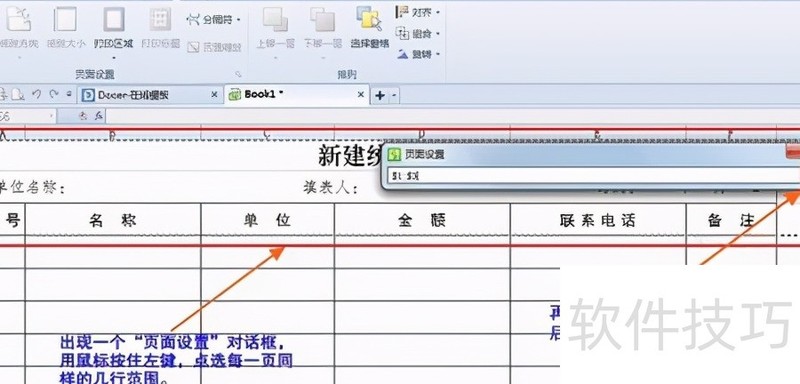Open the quick access customize dropdown
The image size is (800, 384).
69,94
